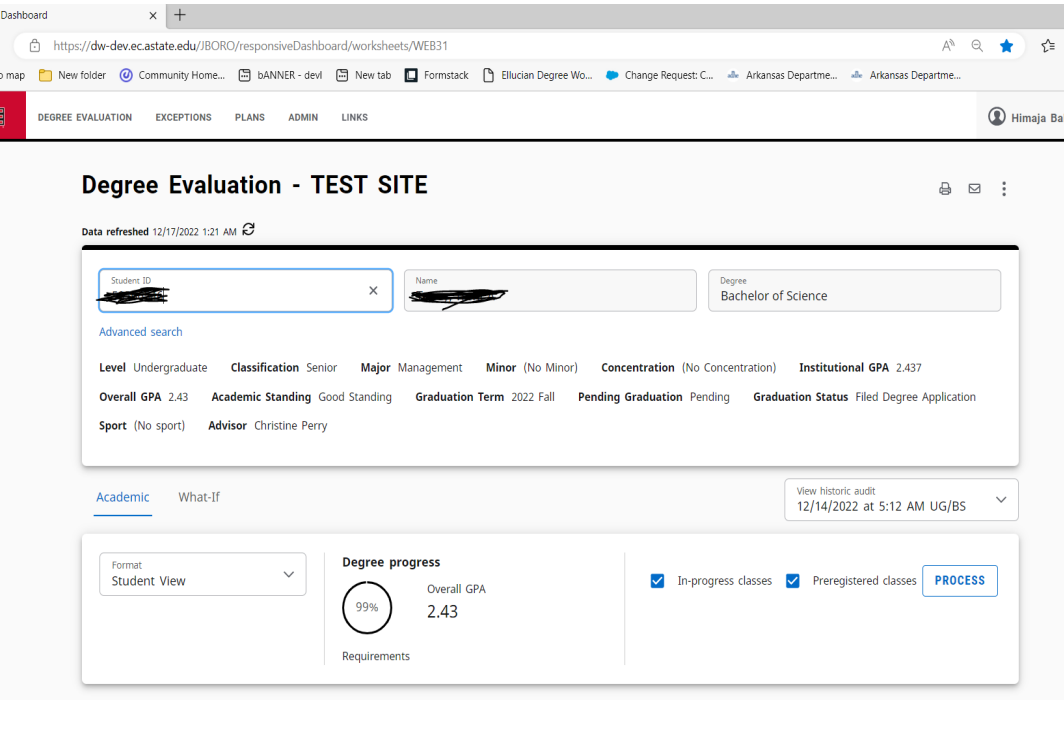
Task: Click the Degree field showing Bachelor of Science
Action: (x=854, y=291)
